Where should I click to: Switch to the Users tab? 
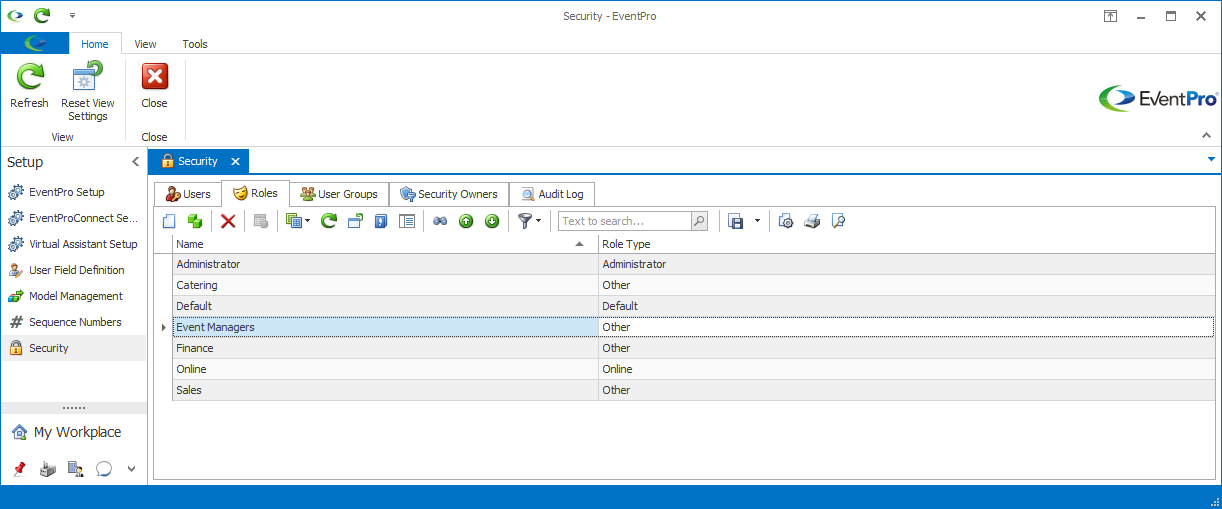(187, 194)
